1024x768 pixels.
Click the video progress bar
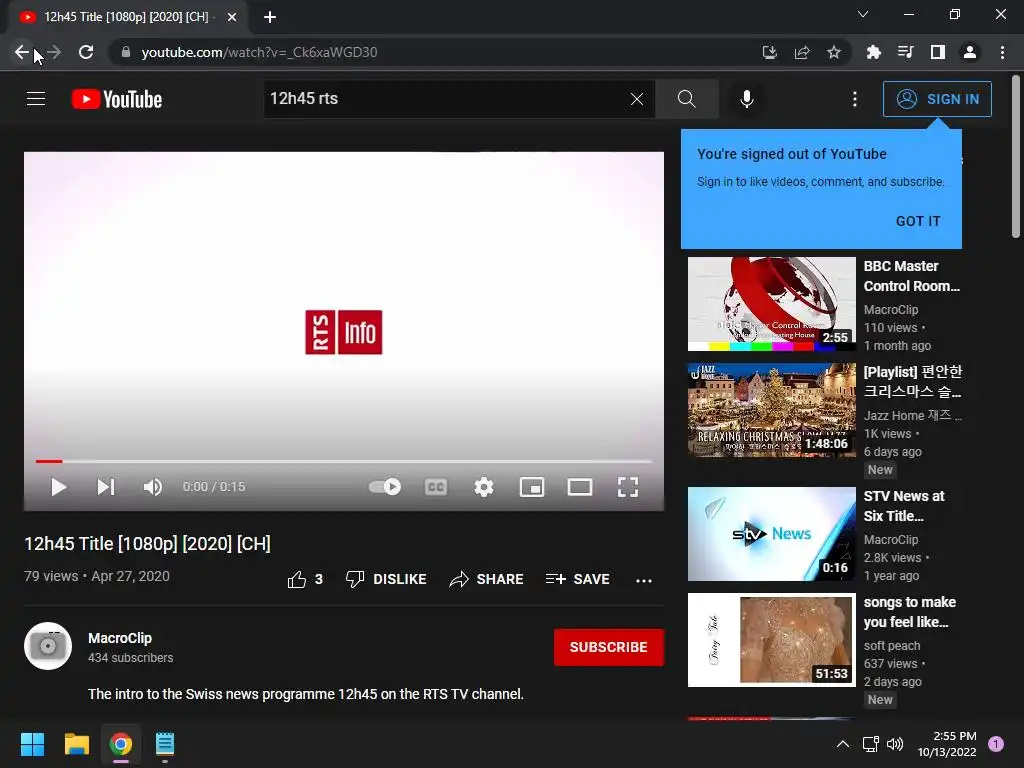click(x=344, y=461)
